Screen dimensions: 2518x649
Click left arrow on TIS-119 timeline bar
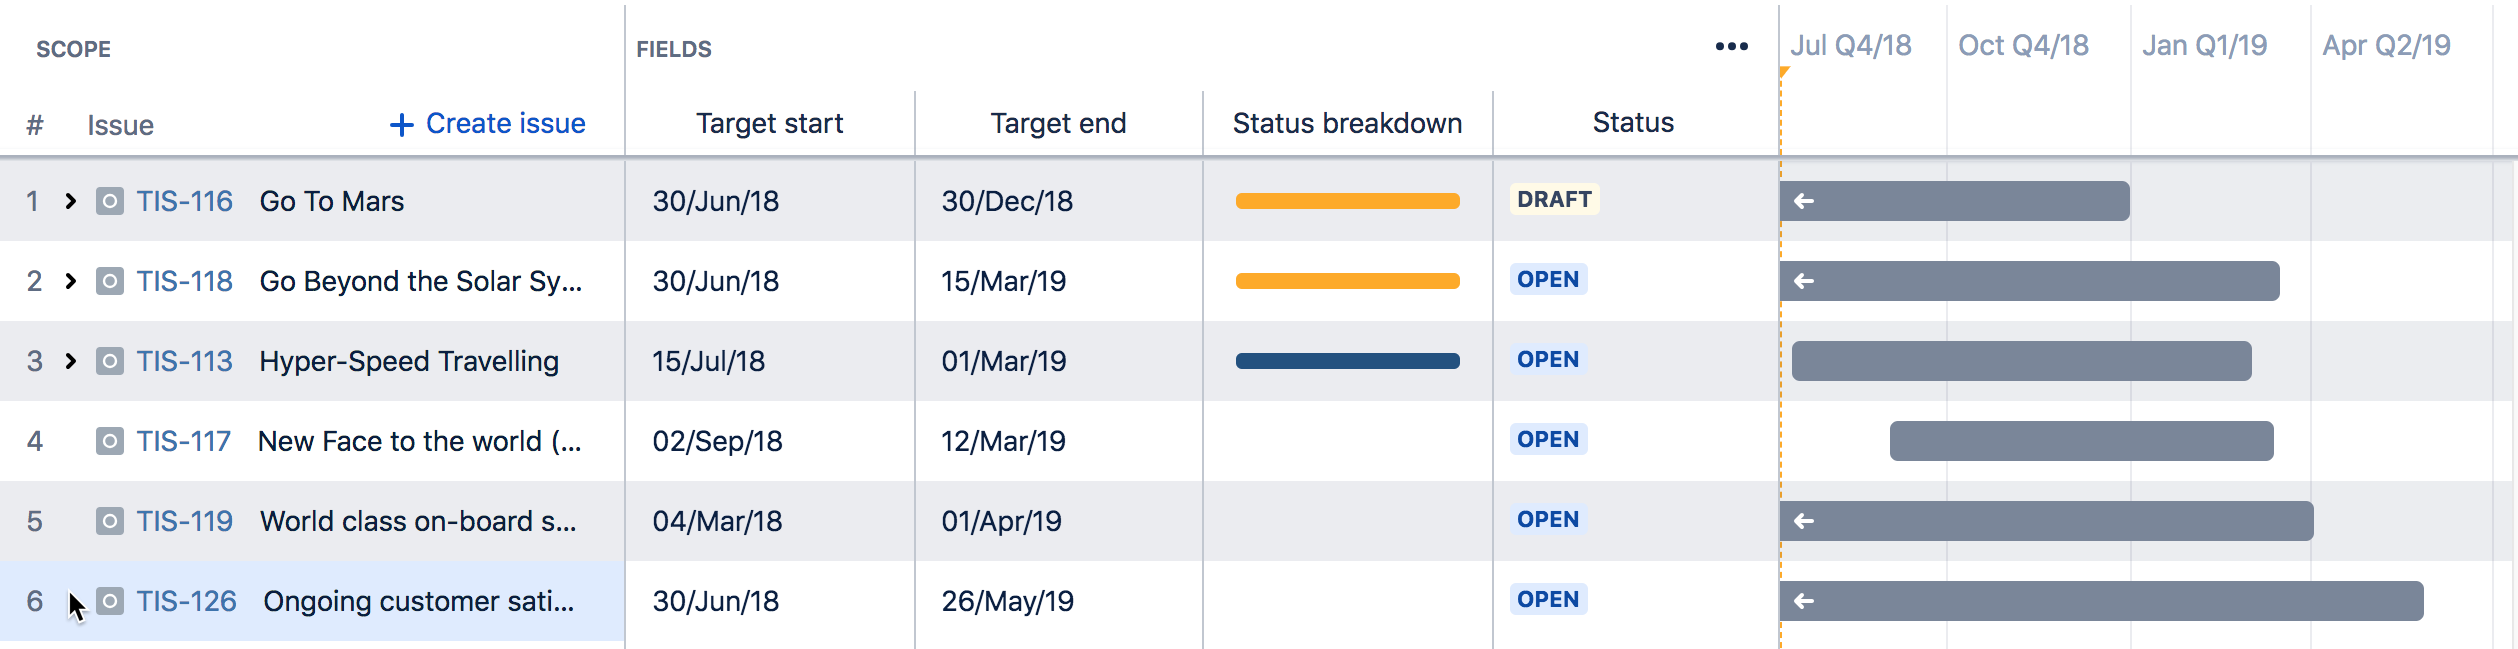pyautogui.click(x=1803, y=521)
